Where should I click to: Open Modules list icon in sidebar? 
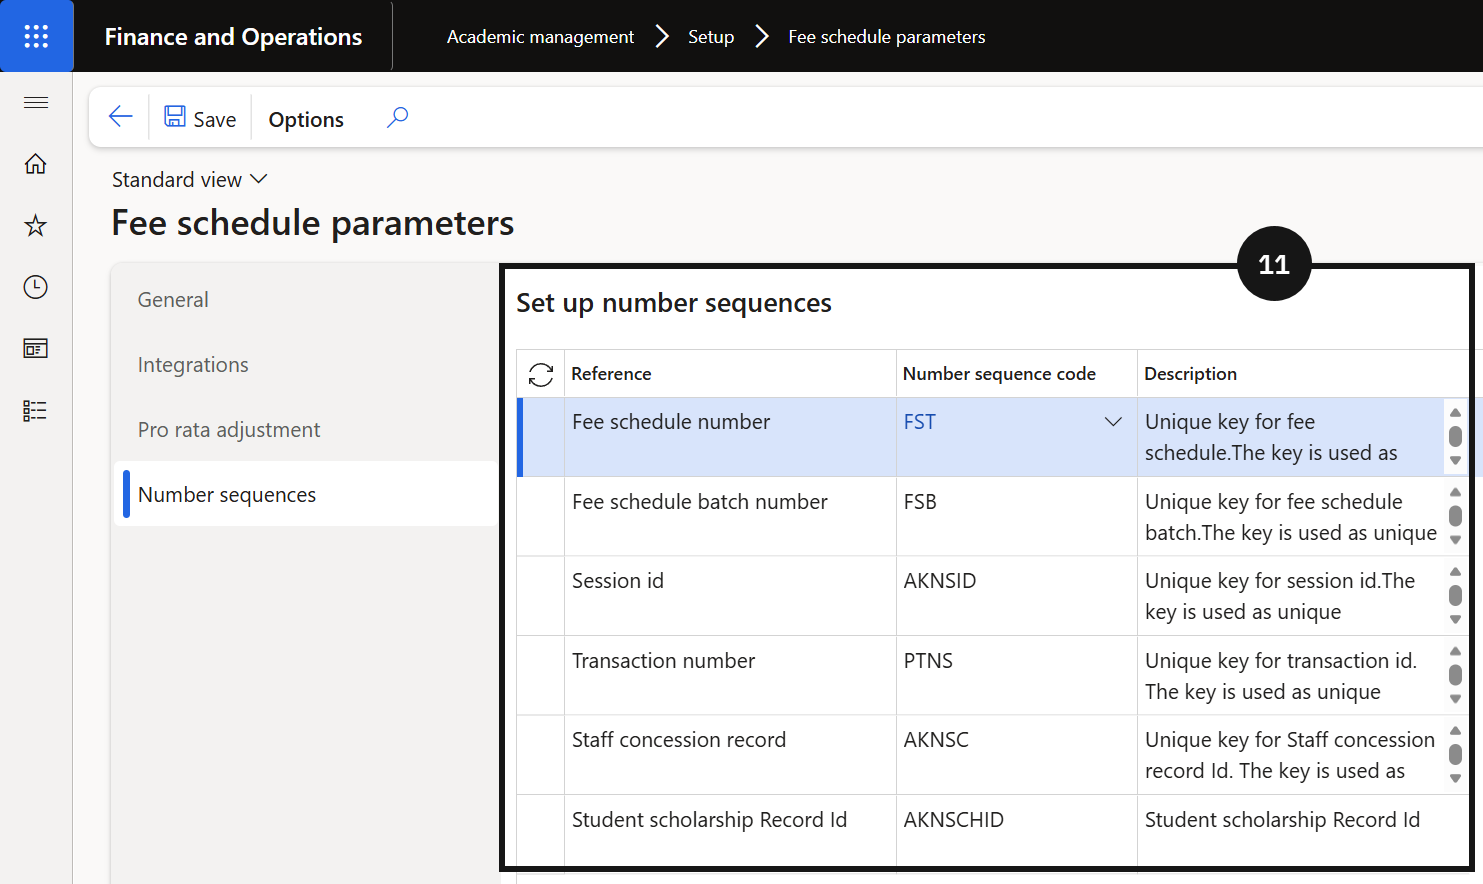pos(36,411)
